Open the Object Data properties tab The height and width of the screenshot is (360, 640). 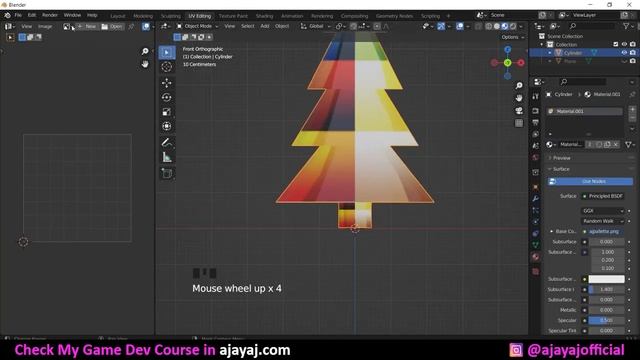pyautogui.click(x=536, y=245)
